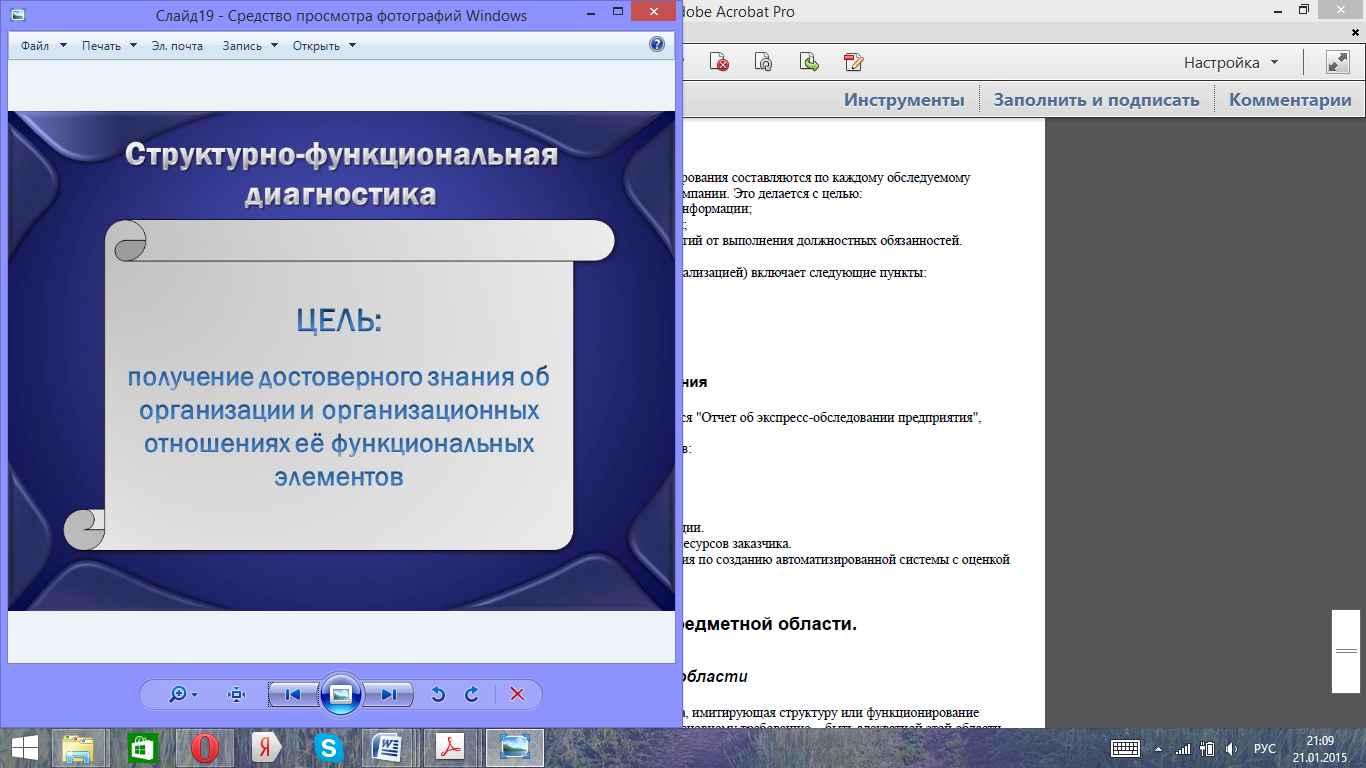Viewport: 1366px width, 768px height.
Task: Rotate the photo counterclockwise
Action: click(x=437, y=694)
